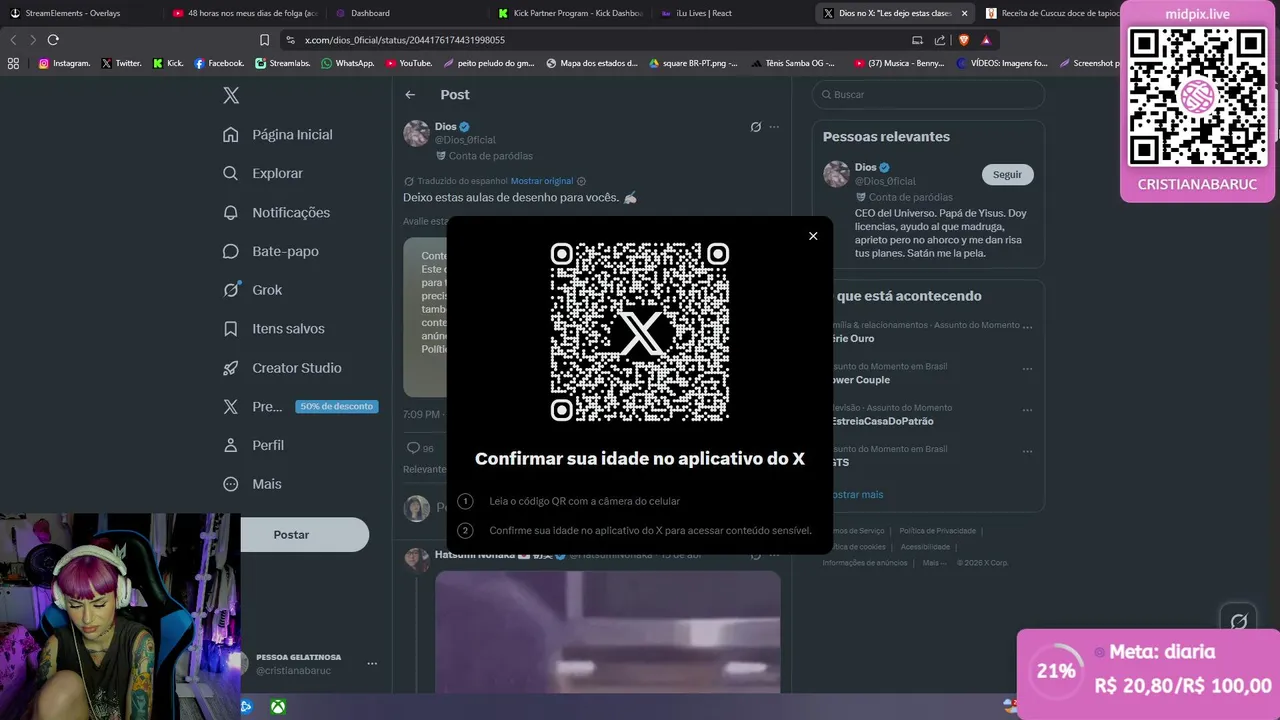Click the Postar button
Screen dimensions: 1280x720
pyautogui.click(x=291, y=535)
